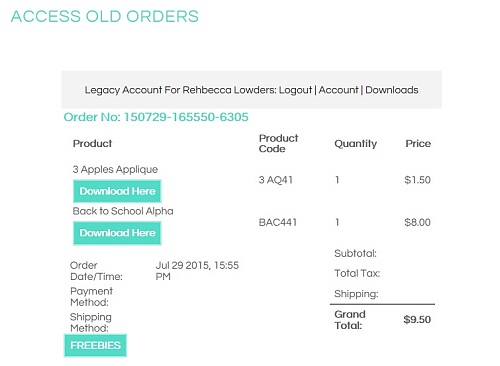The image size is (500, 366).
Task: Click the $1.50 price value
Action: (417, 180)
